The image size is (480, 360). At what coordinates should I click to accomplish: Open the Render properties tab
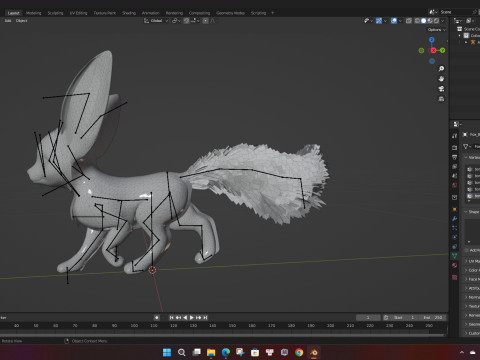pos(455,147)
